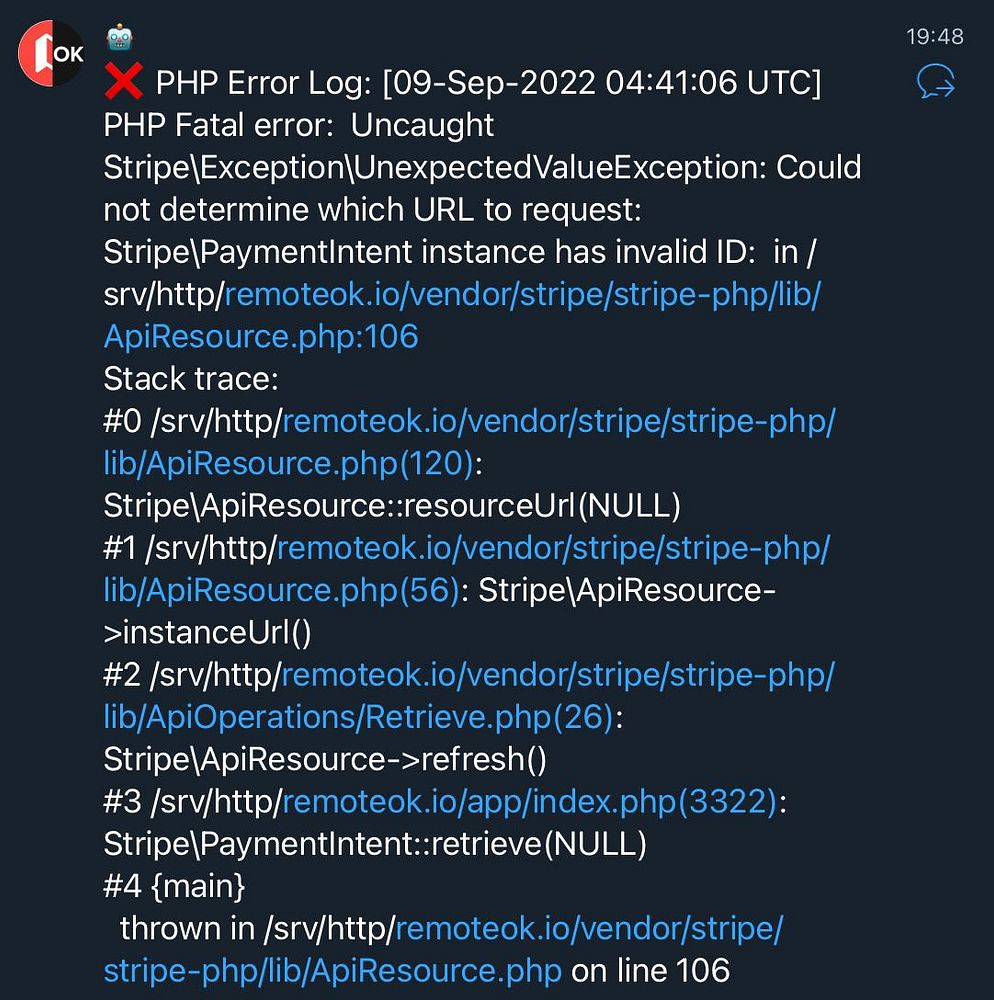Click the 'PHP Error Log' header text
Viewport: 994px width, 1000px height.
[263, 83]
